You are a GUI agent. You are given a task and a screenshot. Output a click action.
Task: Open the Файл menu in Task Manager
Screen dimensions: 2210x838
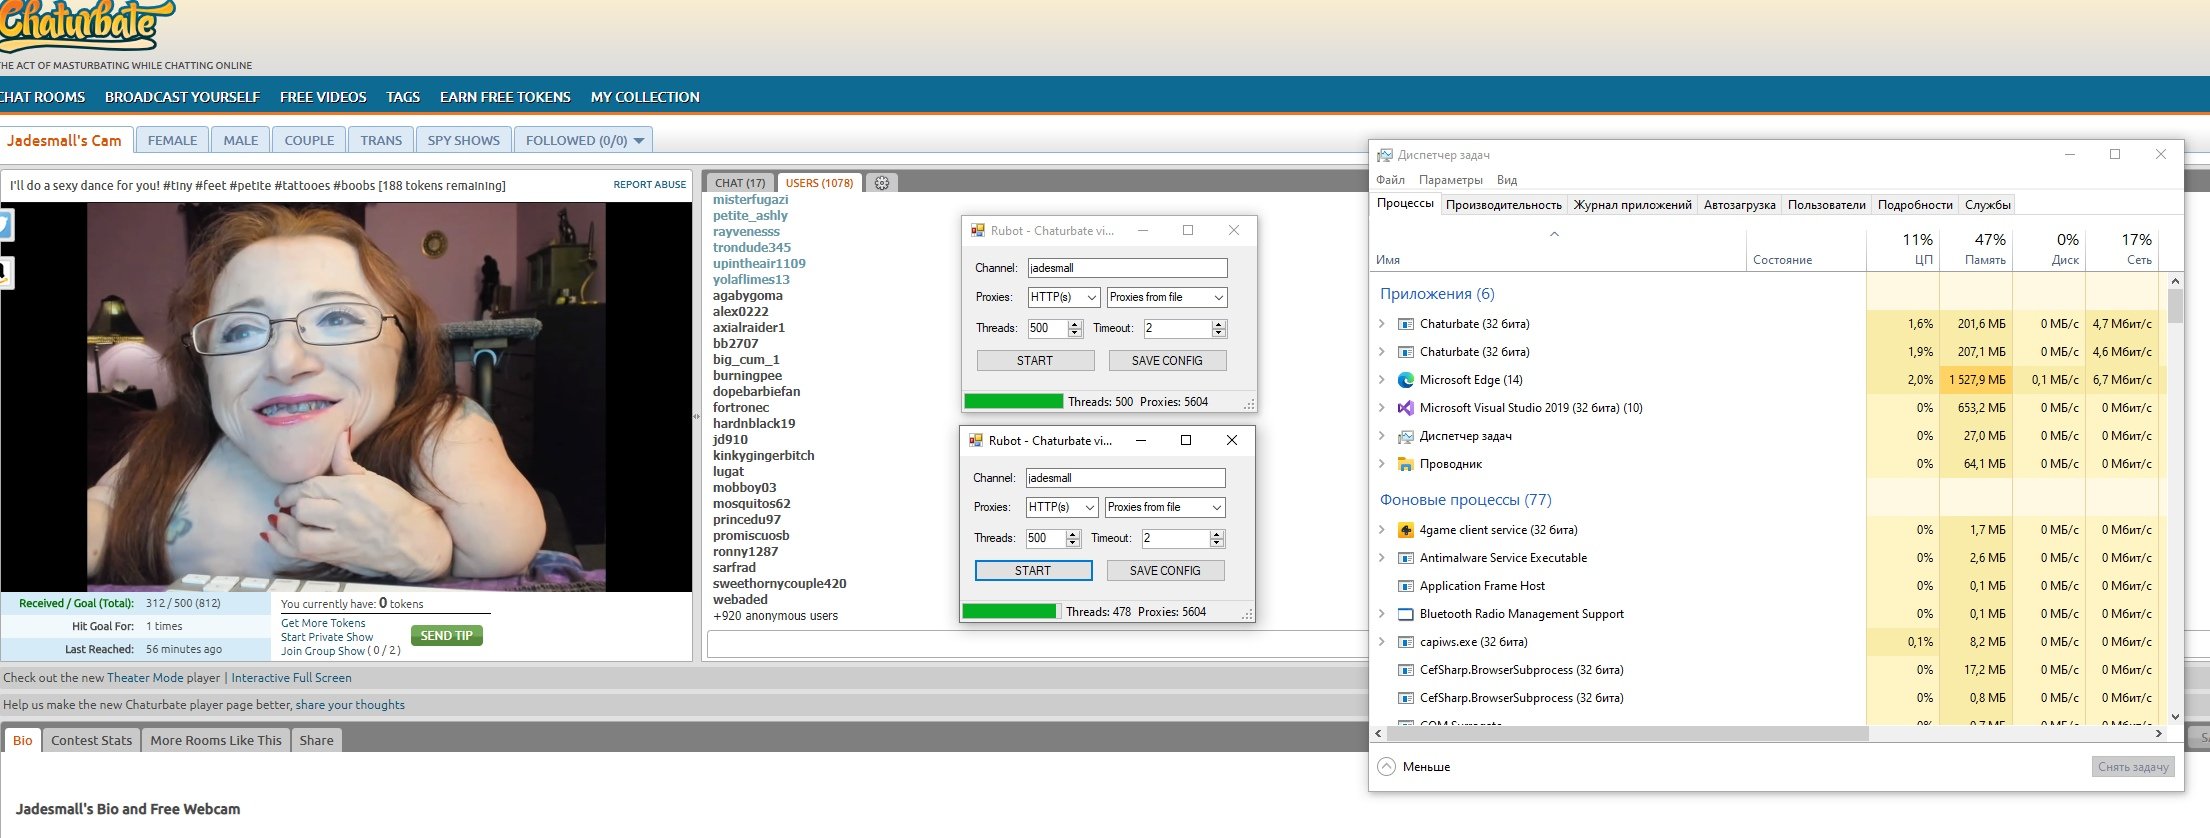point(1390,180)
